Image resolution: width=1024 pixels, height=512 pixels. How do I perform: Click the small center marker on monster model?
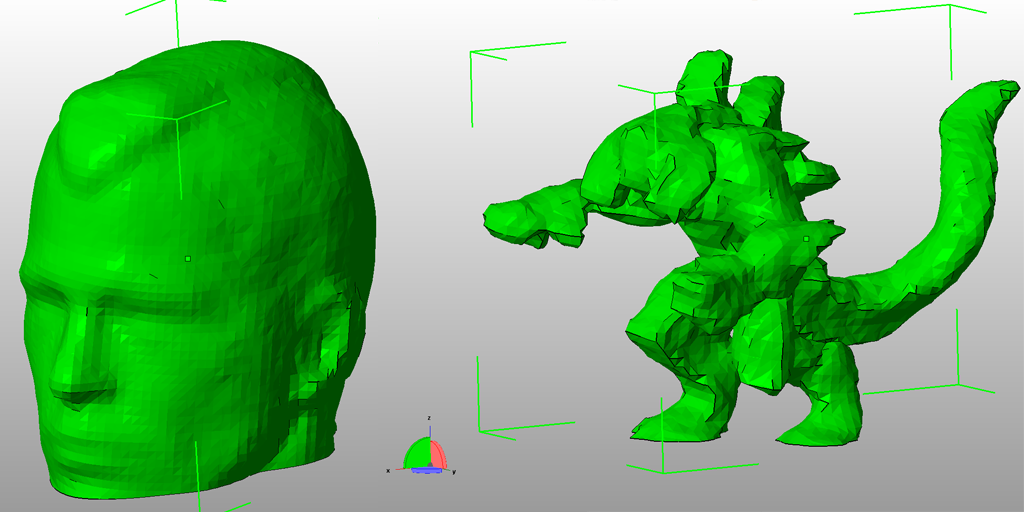(807, 240)
